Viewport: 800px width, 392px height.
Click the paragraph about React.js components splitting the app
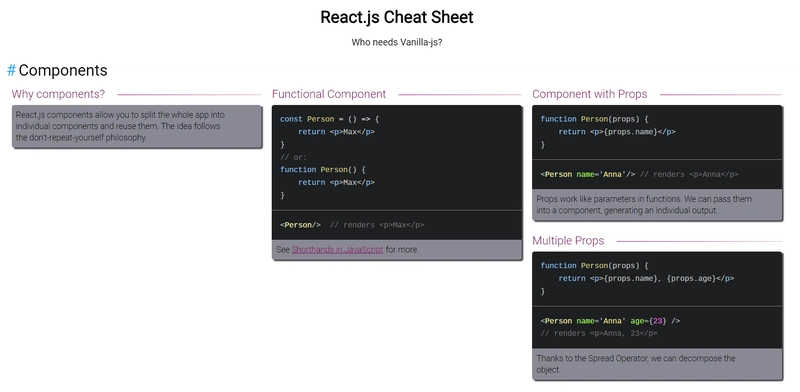pos(120,126)
